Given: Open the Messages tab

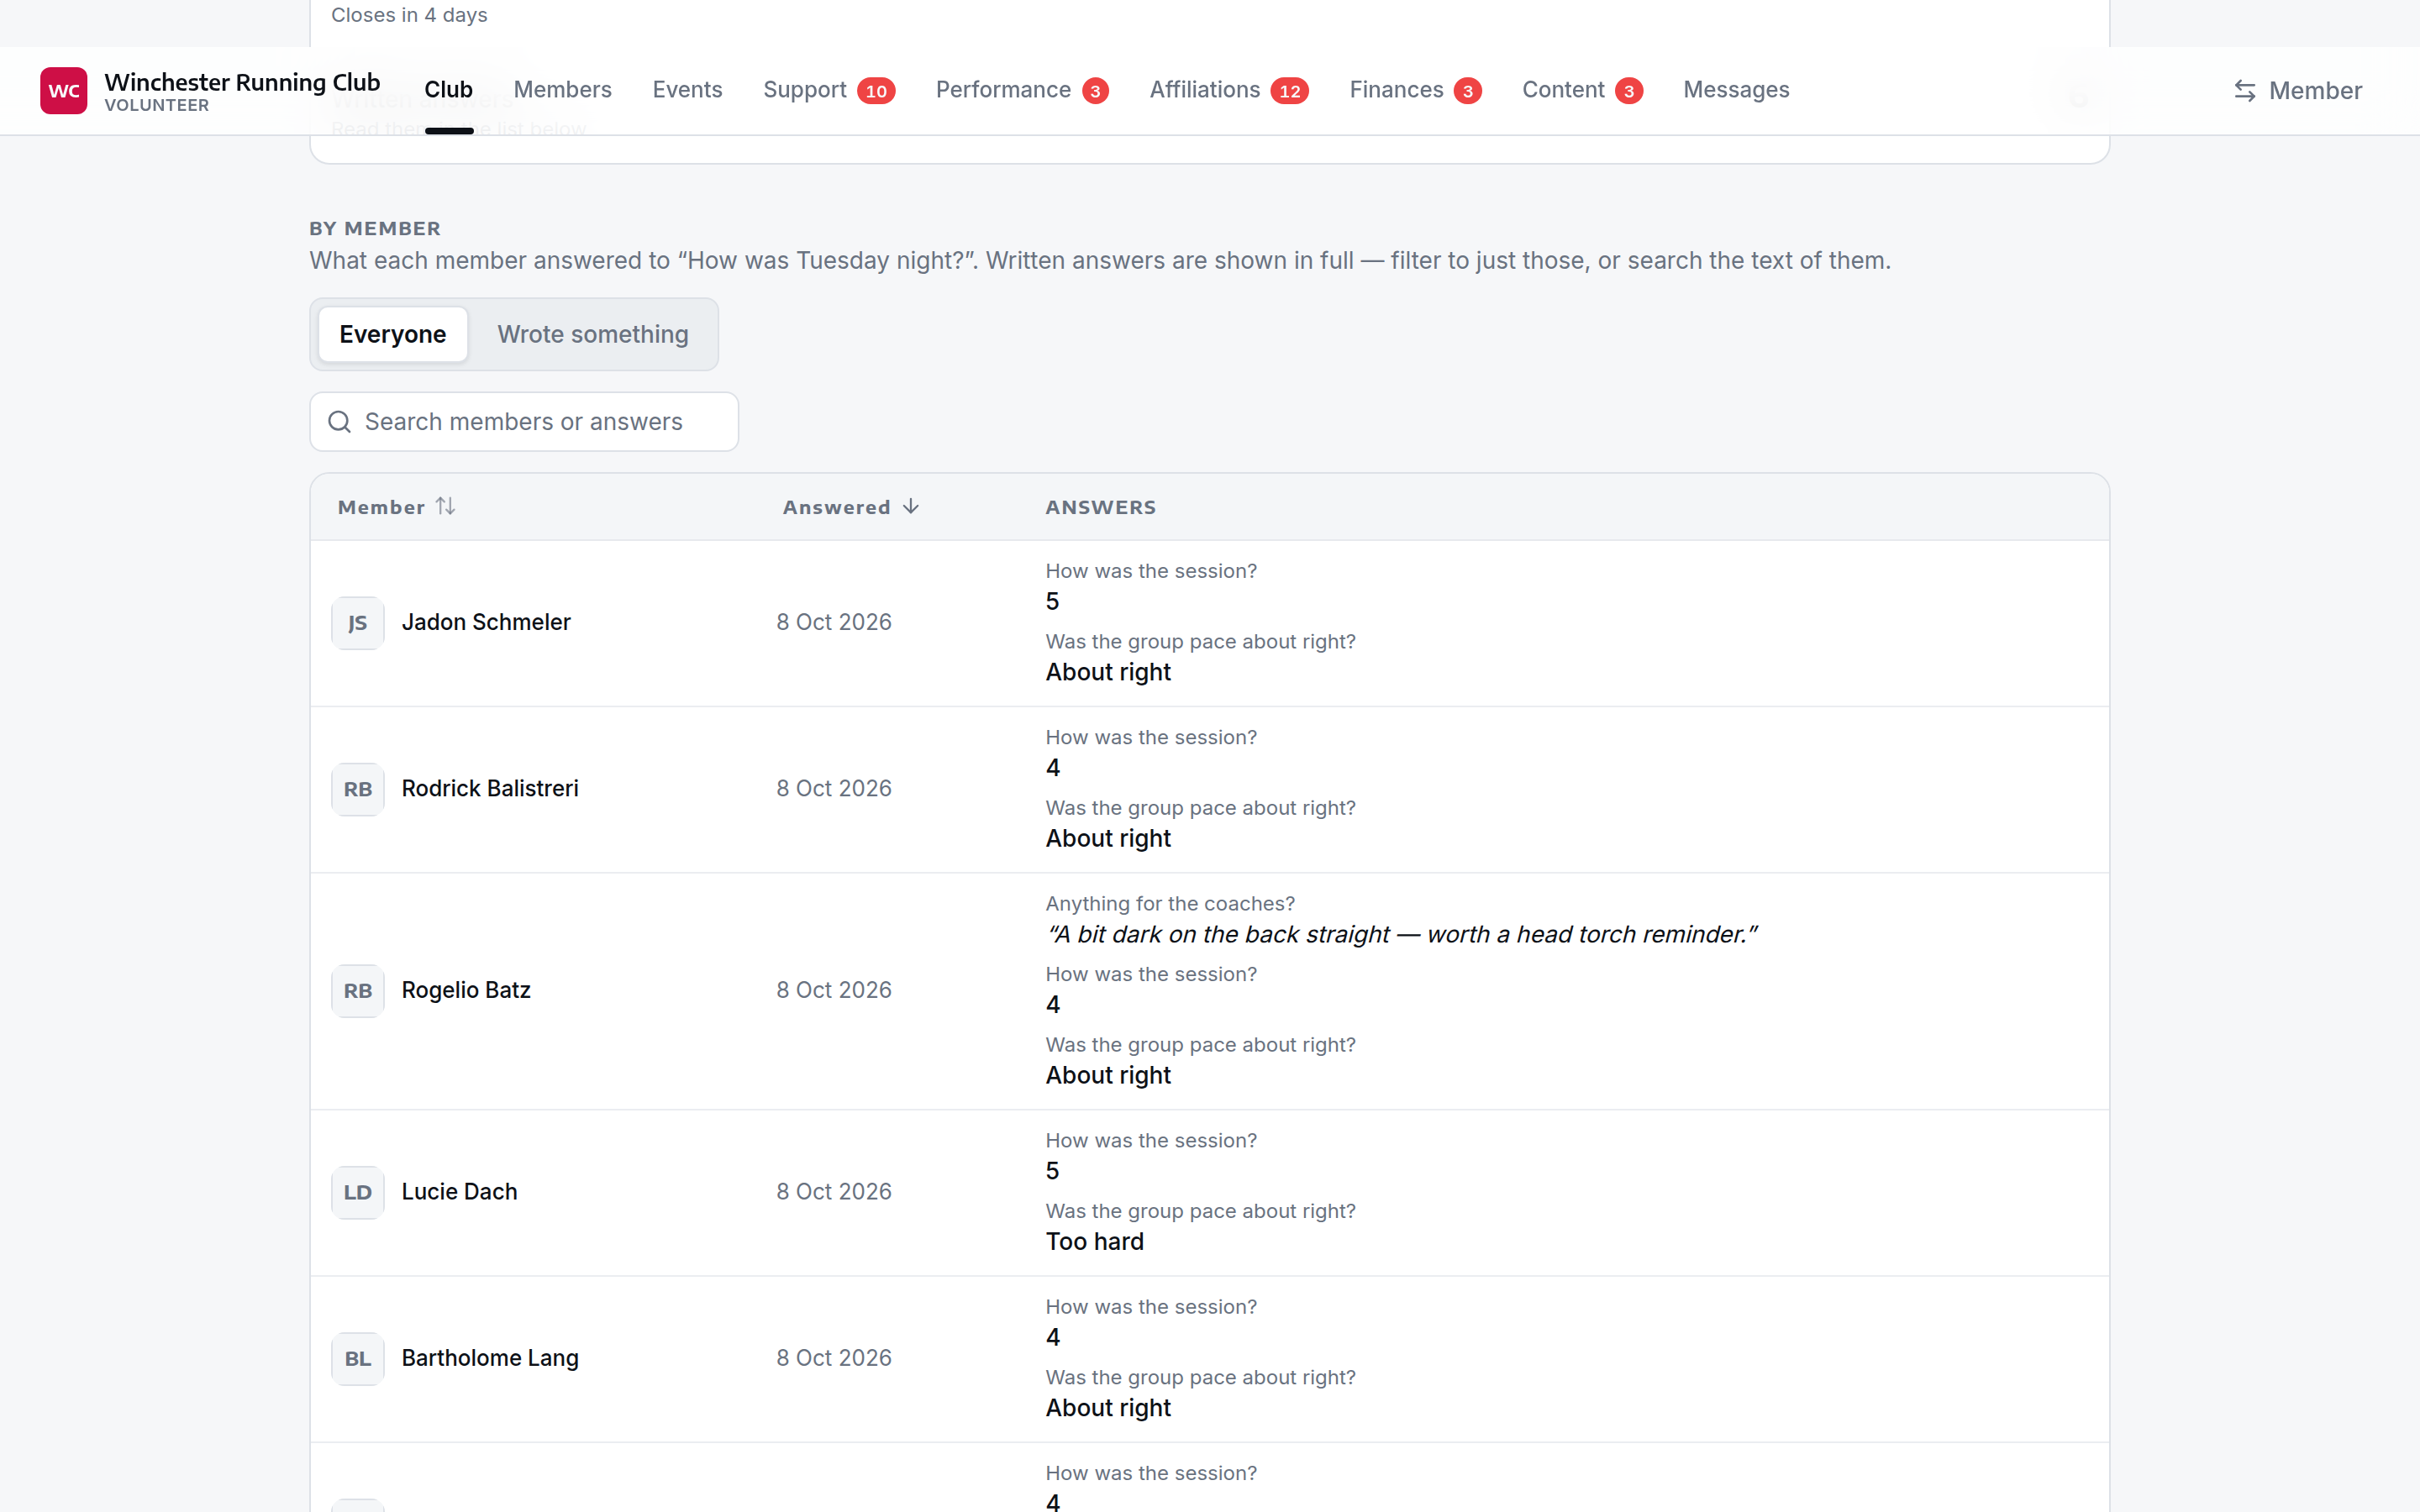Looking at the screenshot, I should pyautogui.click(x=1736, y=90).
